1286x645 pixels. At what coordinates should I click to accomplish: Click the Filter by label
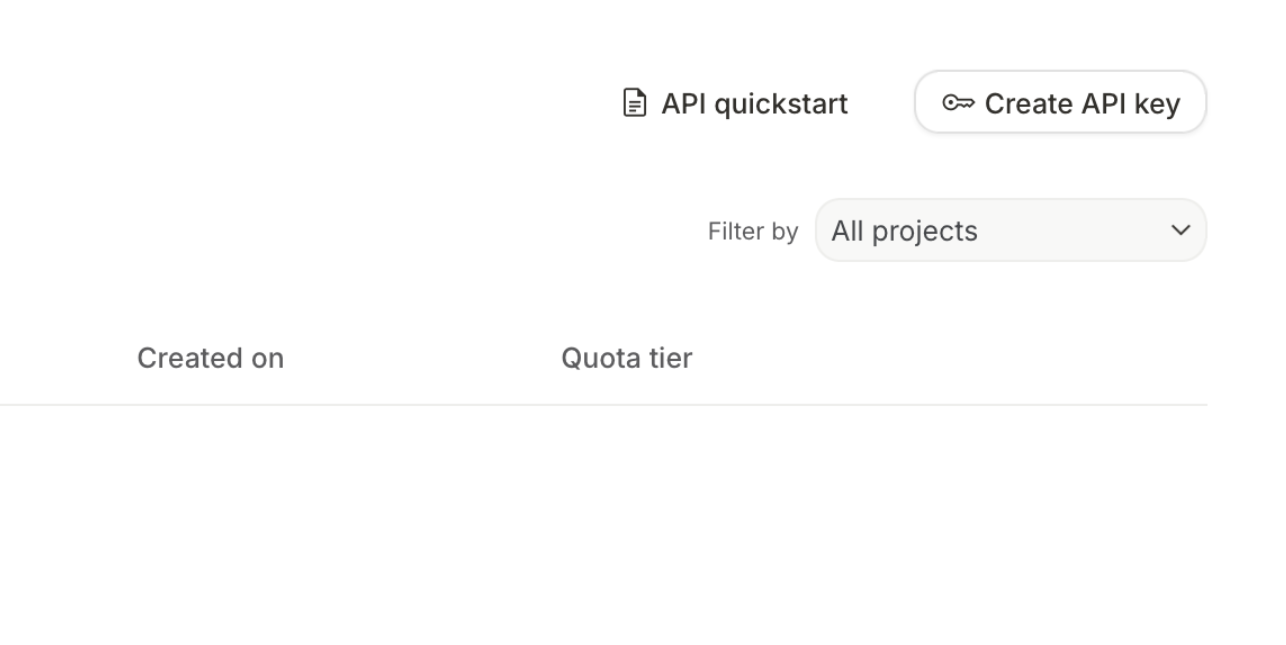point(752,231)
